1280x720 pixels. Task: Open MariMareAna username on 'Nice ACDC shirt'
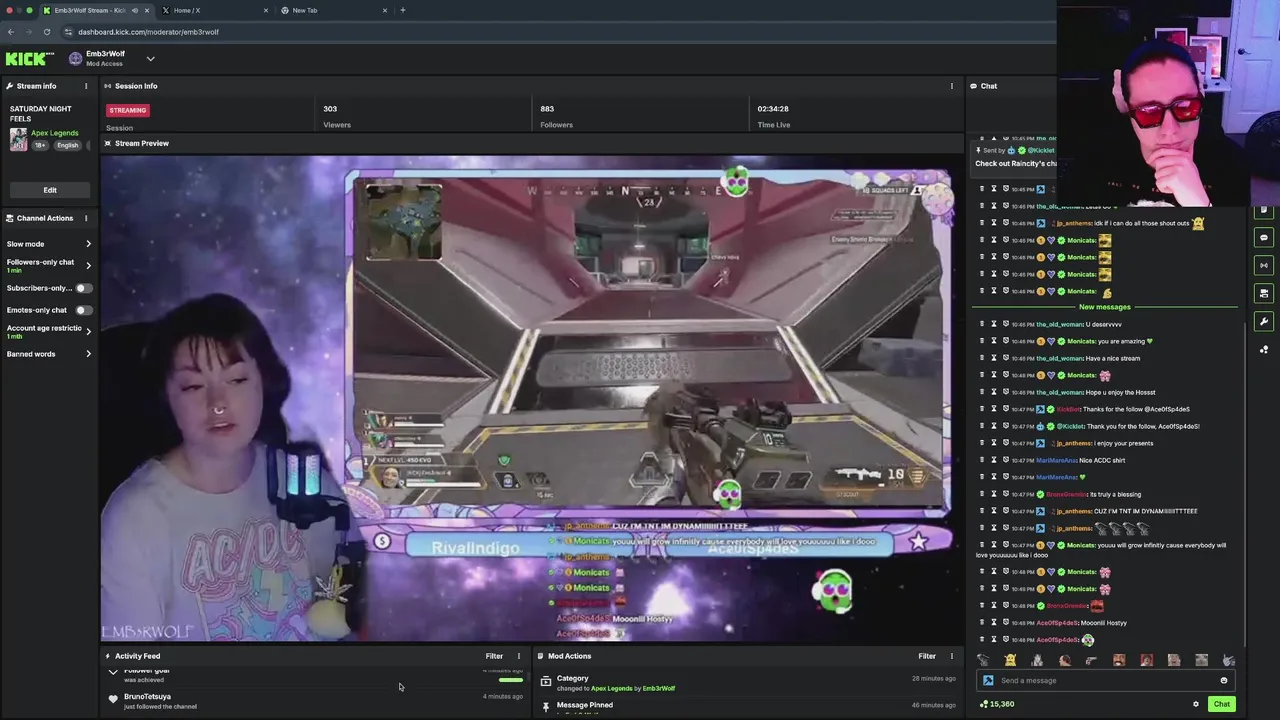pyautogui.click(x=1056, y=460)
